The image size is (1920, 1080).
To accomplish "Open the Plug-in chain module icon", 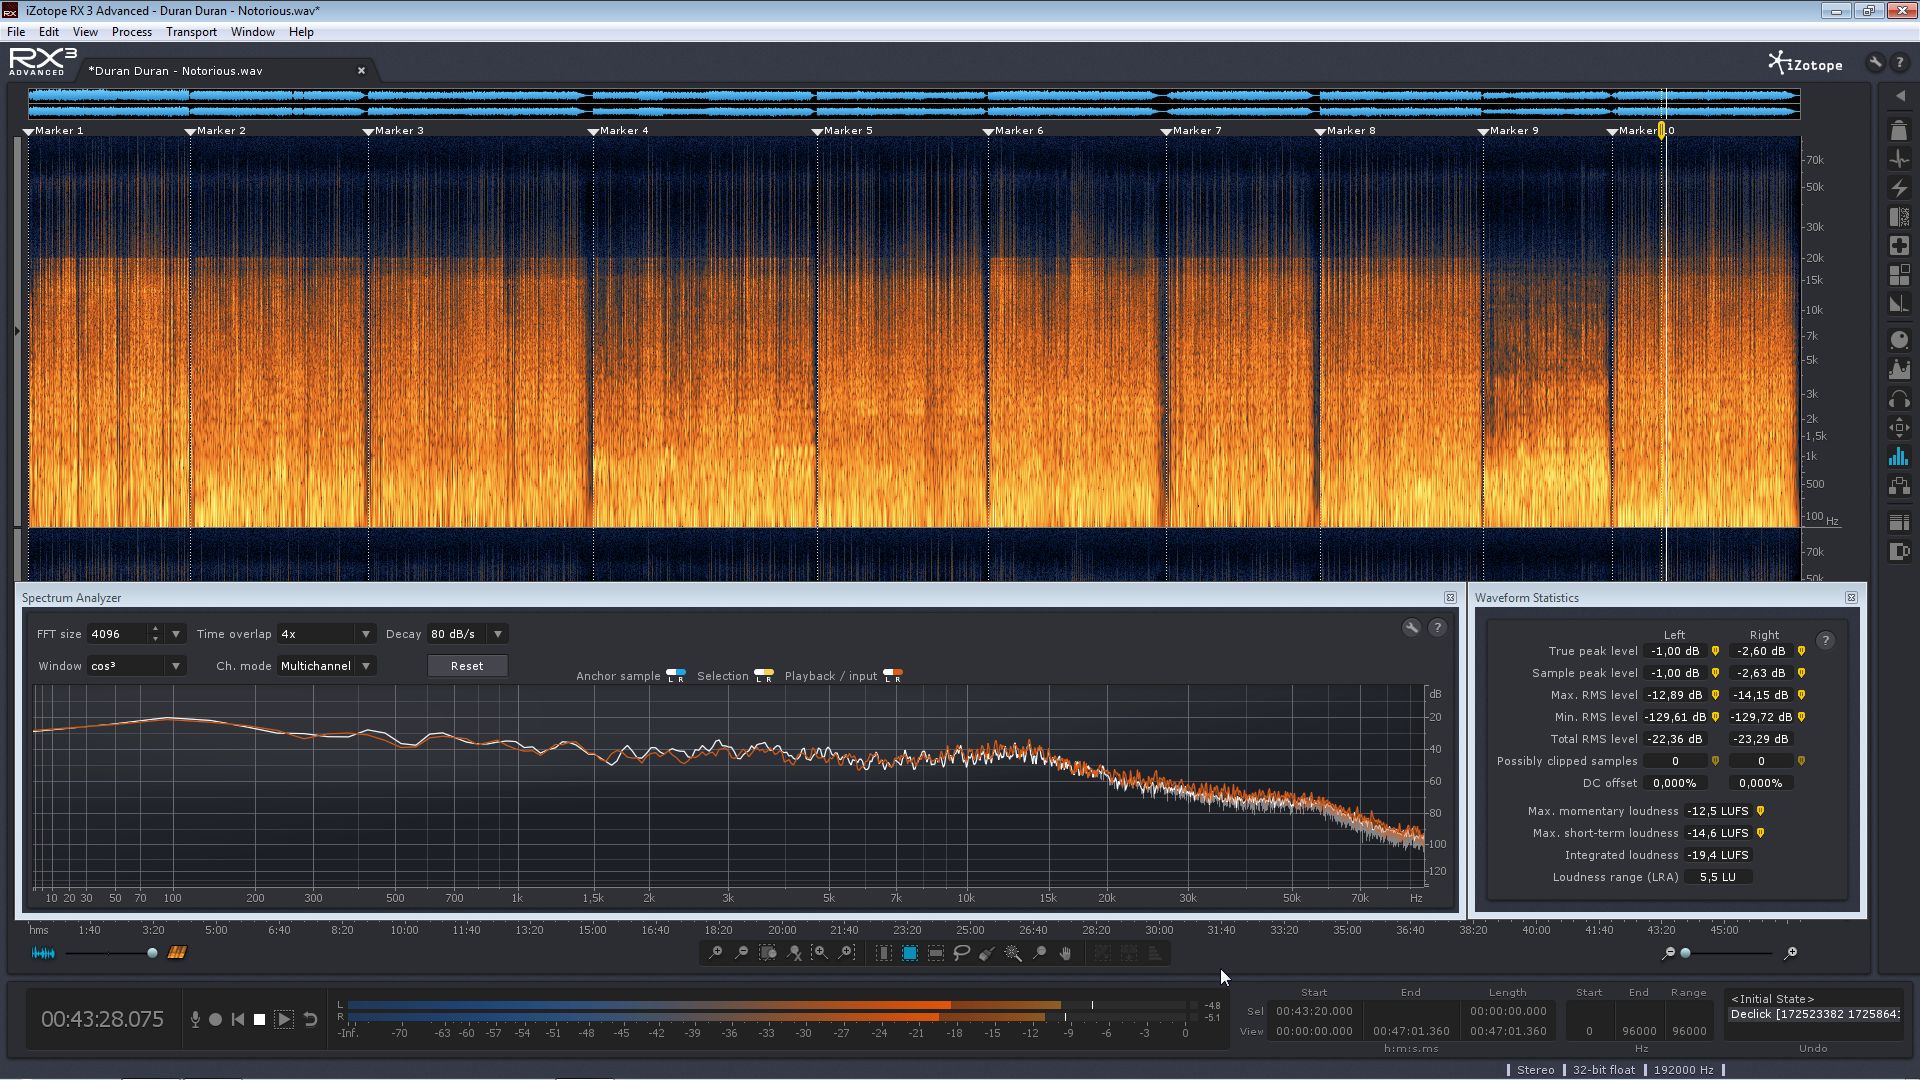I will point(1899,486).
